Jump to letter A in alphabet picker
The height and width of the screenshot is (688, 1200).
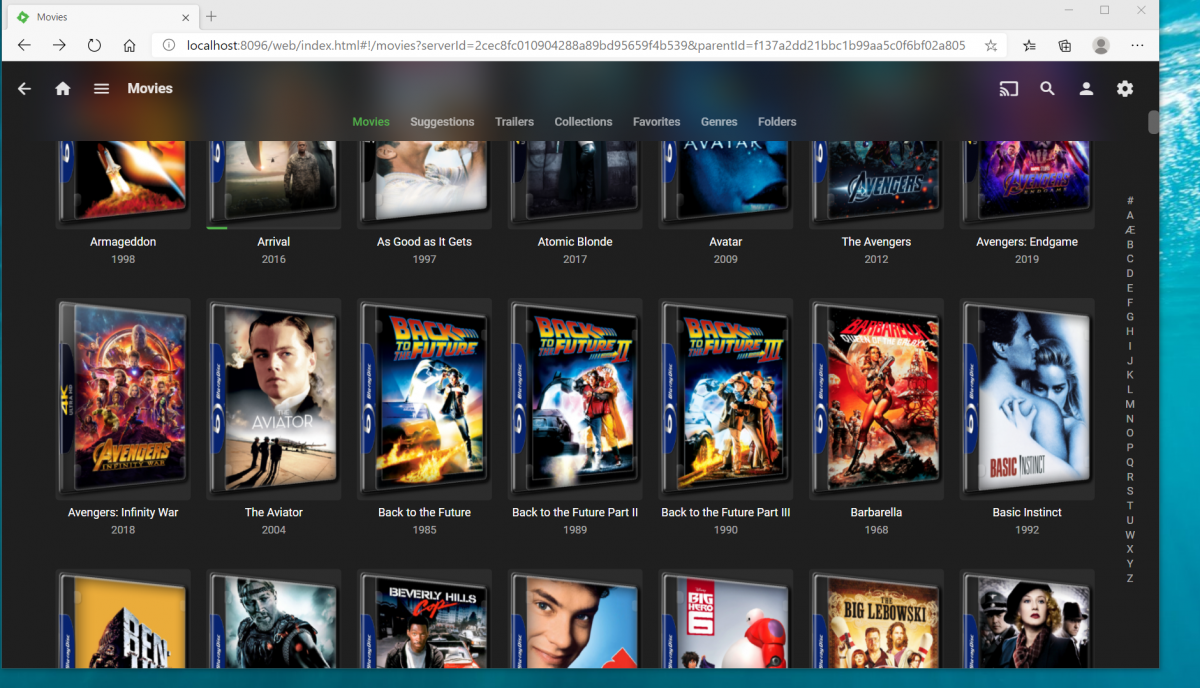pos(1130,215)
